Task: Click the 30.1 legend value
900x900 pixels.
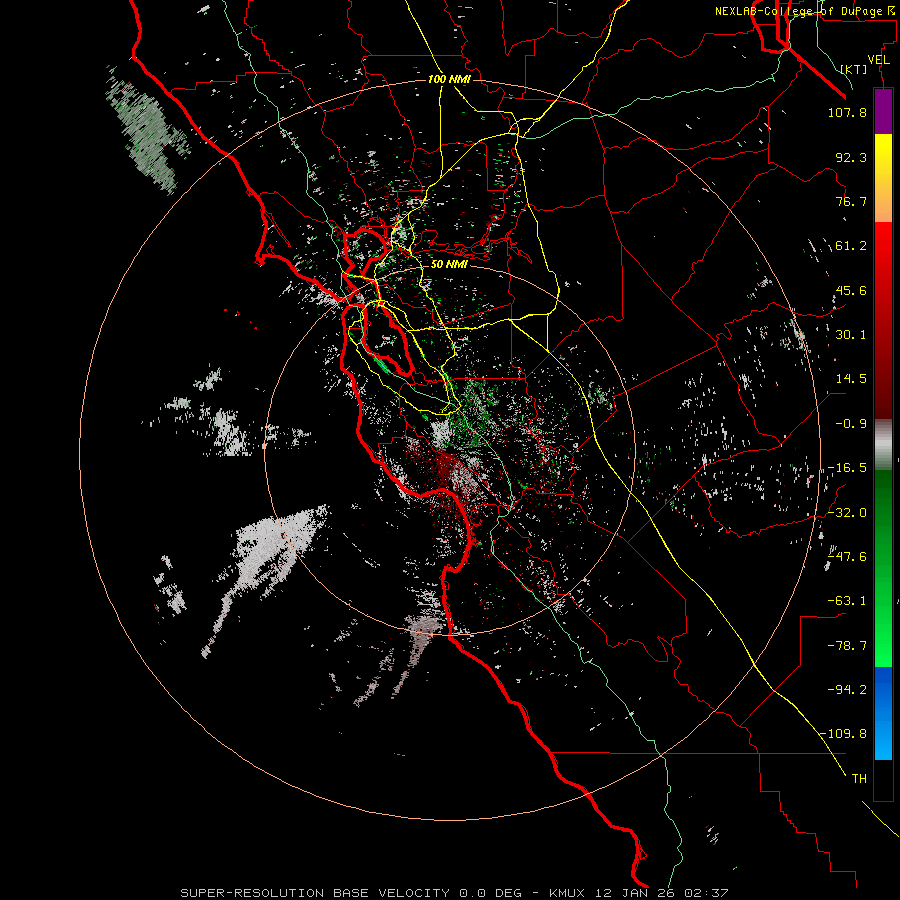Action: (x=851, y=335)
